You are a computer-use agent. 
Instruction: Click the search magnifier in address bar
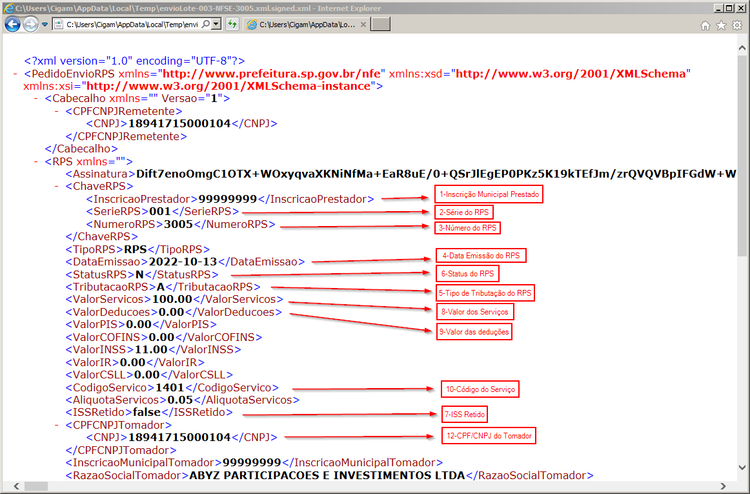click(205, 24)
